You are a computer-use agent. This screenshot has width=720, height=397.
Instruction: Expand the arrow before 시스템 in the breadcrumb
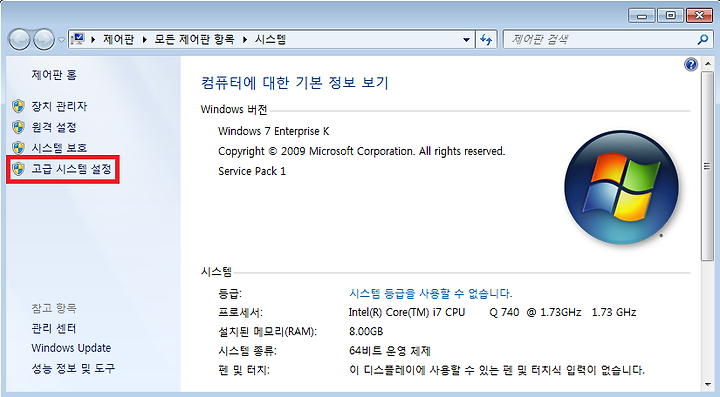coord(245,40)
